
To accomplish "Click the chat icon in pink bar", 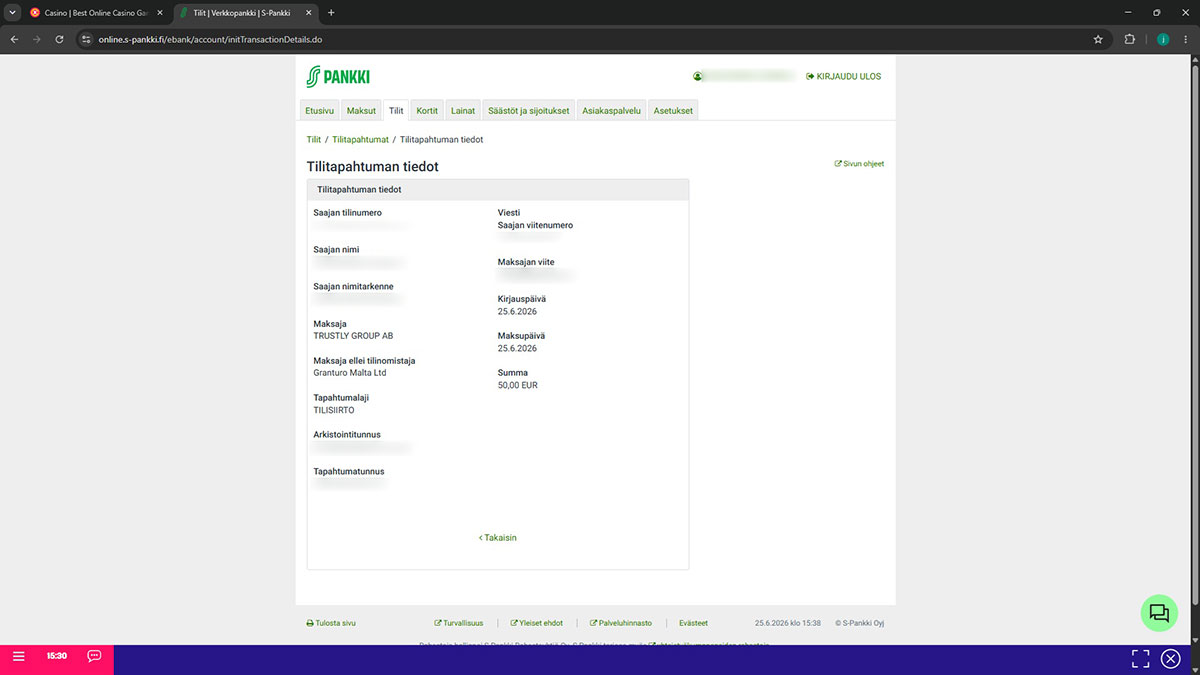I will pos(94,656).
